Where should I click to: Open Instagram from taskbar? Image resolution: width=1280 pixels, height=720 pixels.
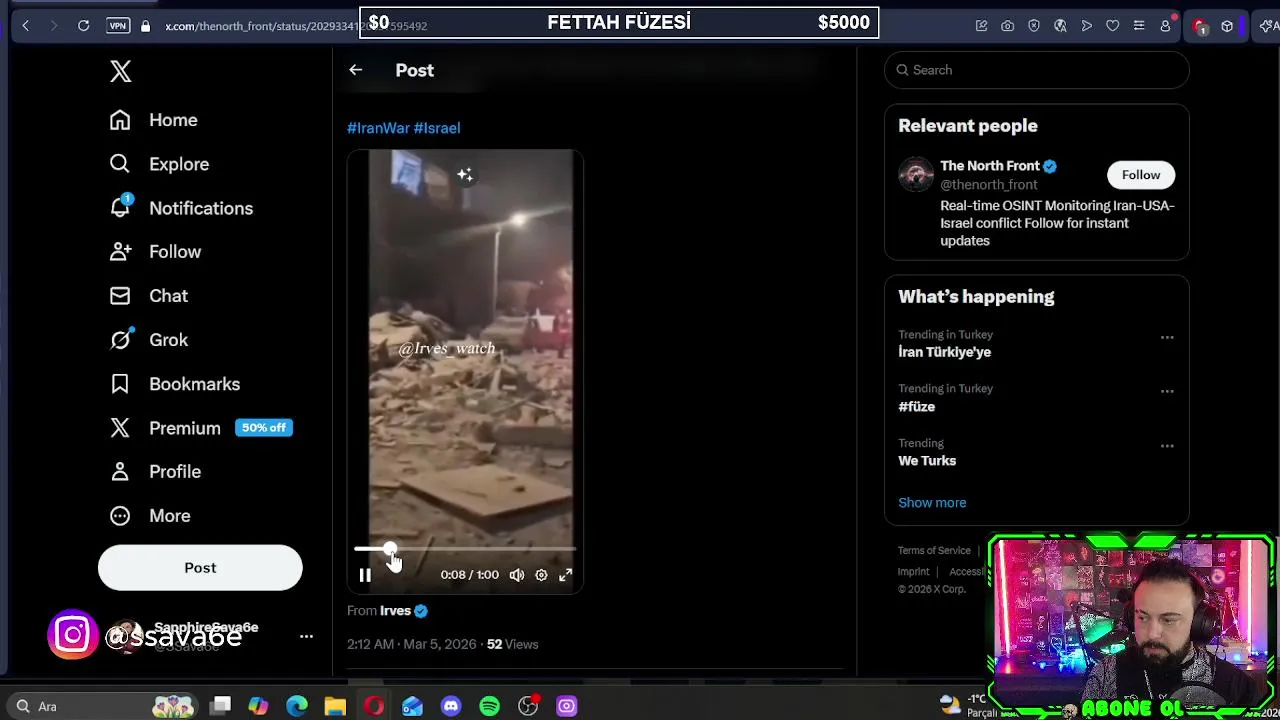pyautogui.click(x=566, y=706)
